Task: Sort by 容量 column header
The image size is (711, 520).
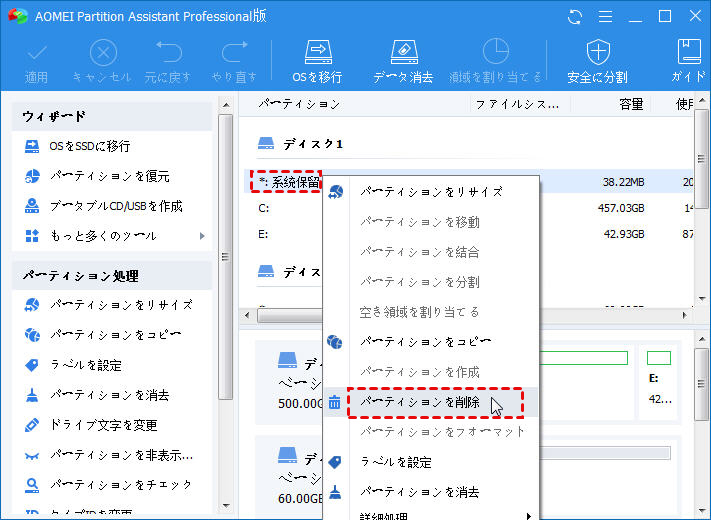Action: click(x=631, y=105)
